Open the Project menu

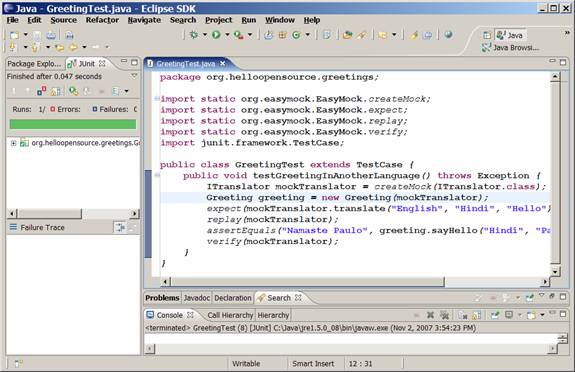pos(219,20)
